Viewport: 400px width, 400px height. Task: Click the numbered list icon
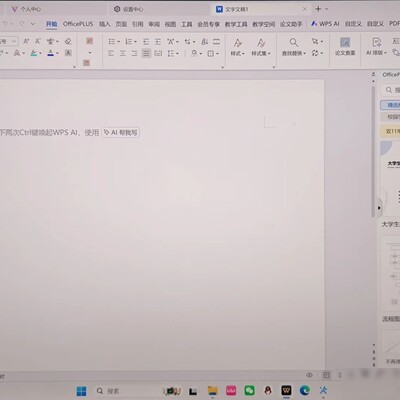tap(128, 41)
